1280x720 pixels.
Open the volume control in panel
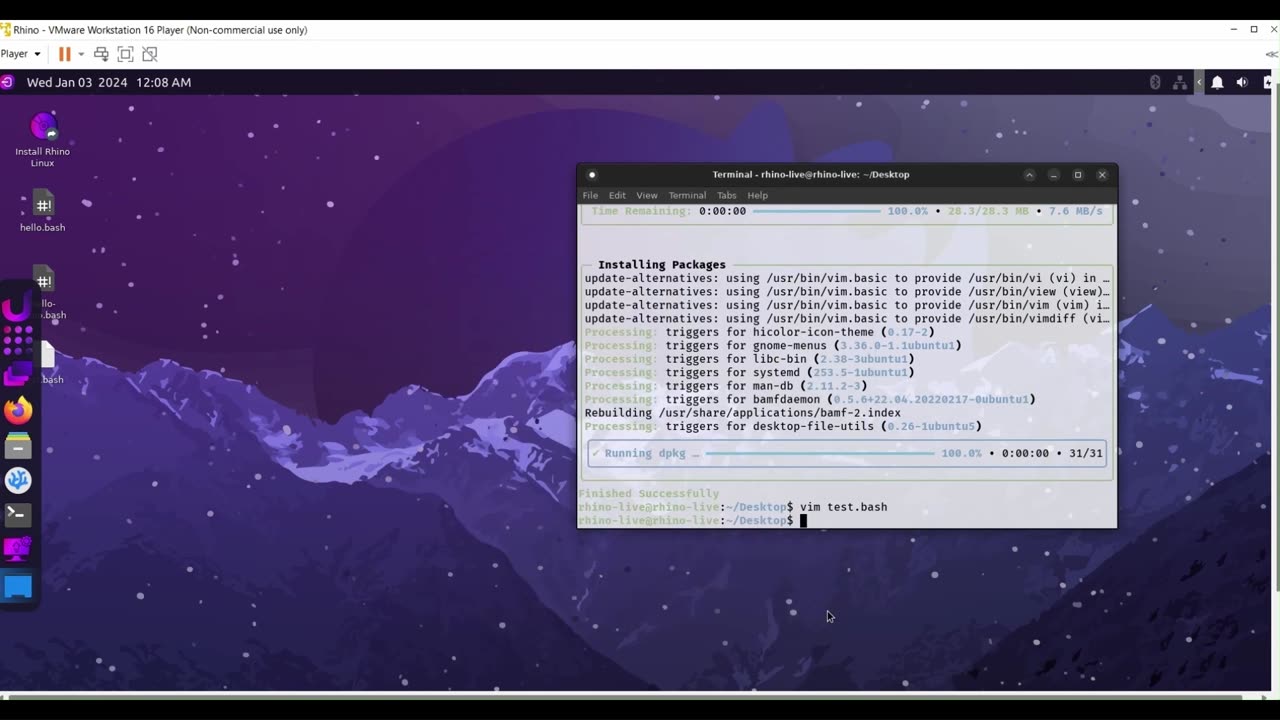(1242, 83)
